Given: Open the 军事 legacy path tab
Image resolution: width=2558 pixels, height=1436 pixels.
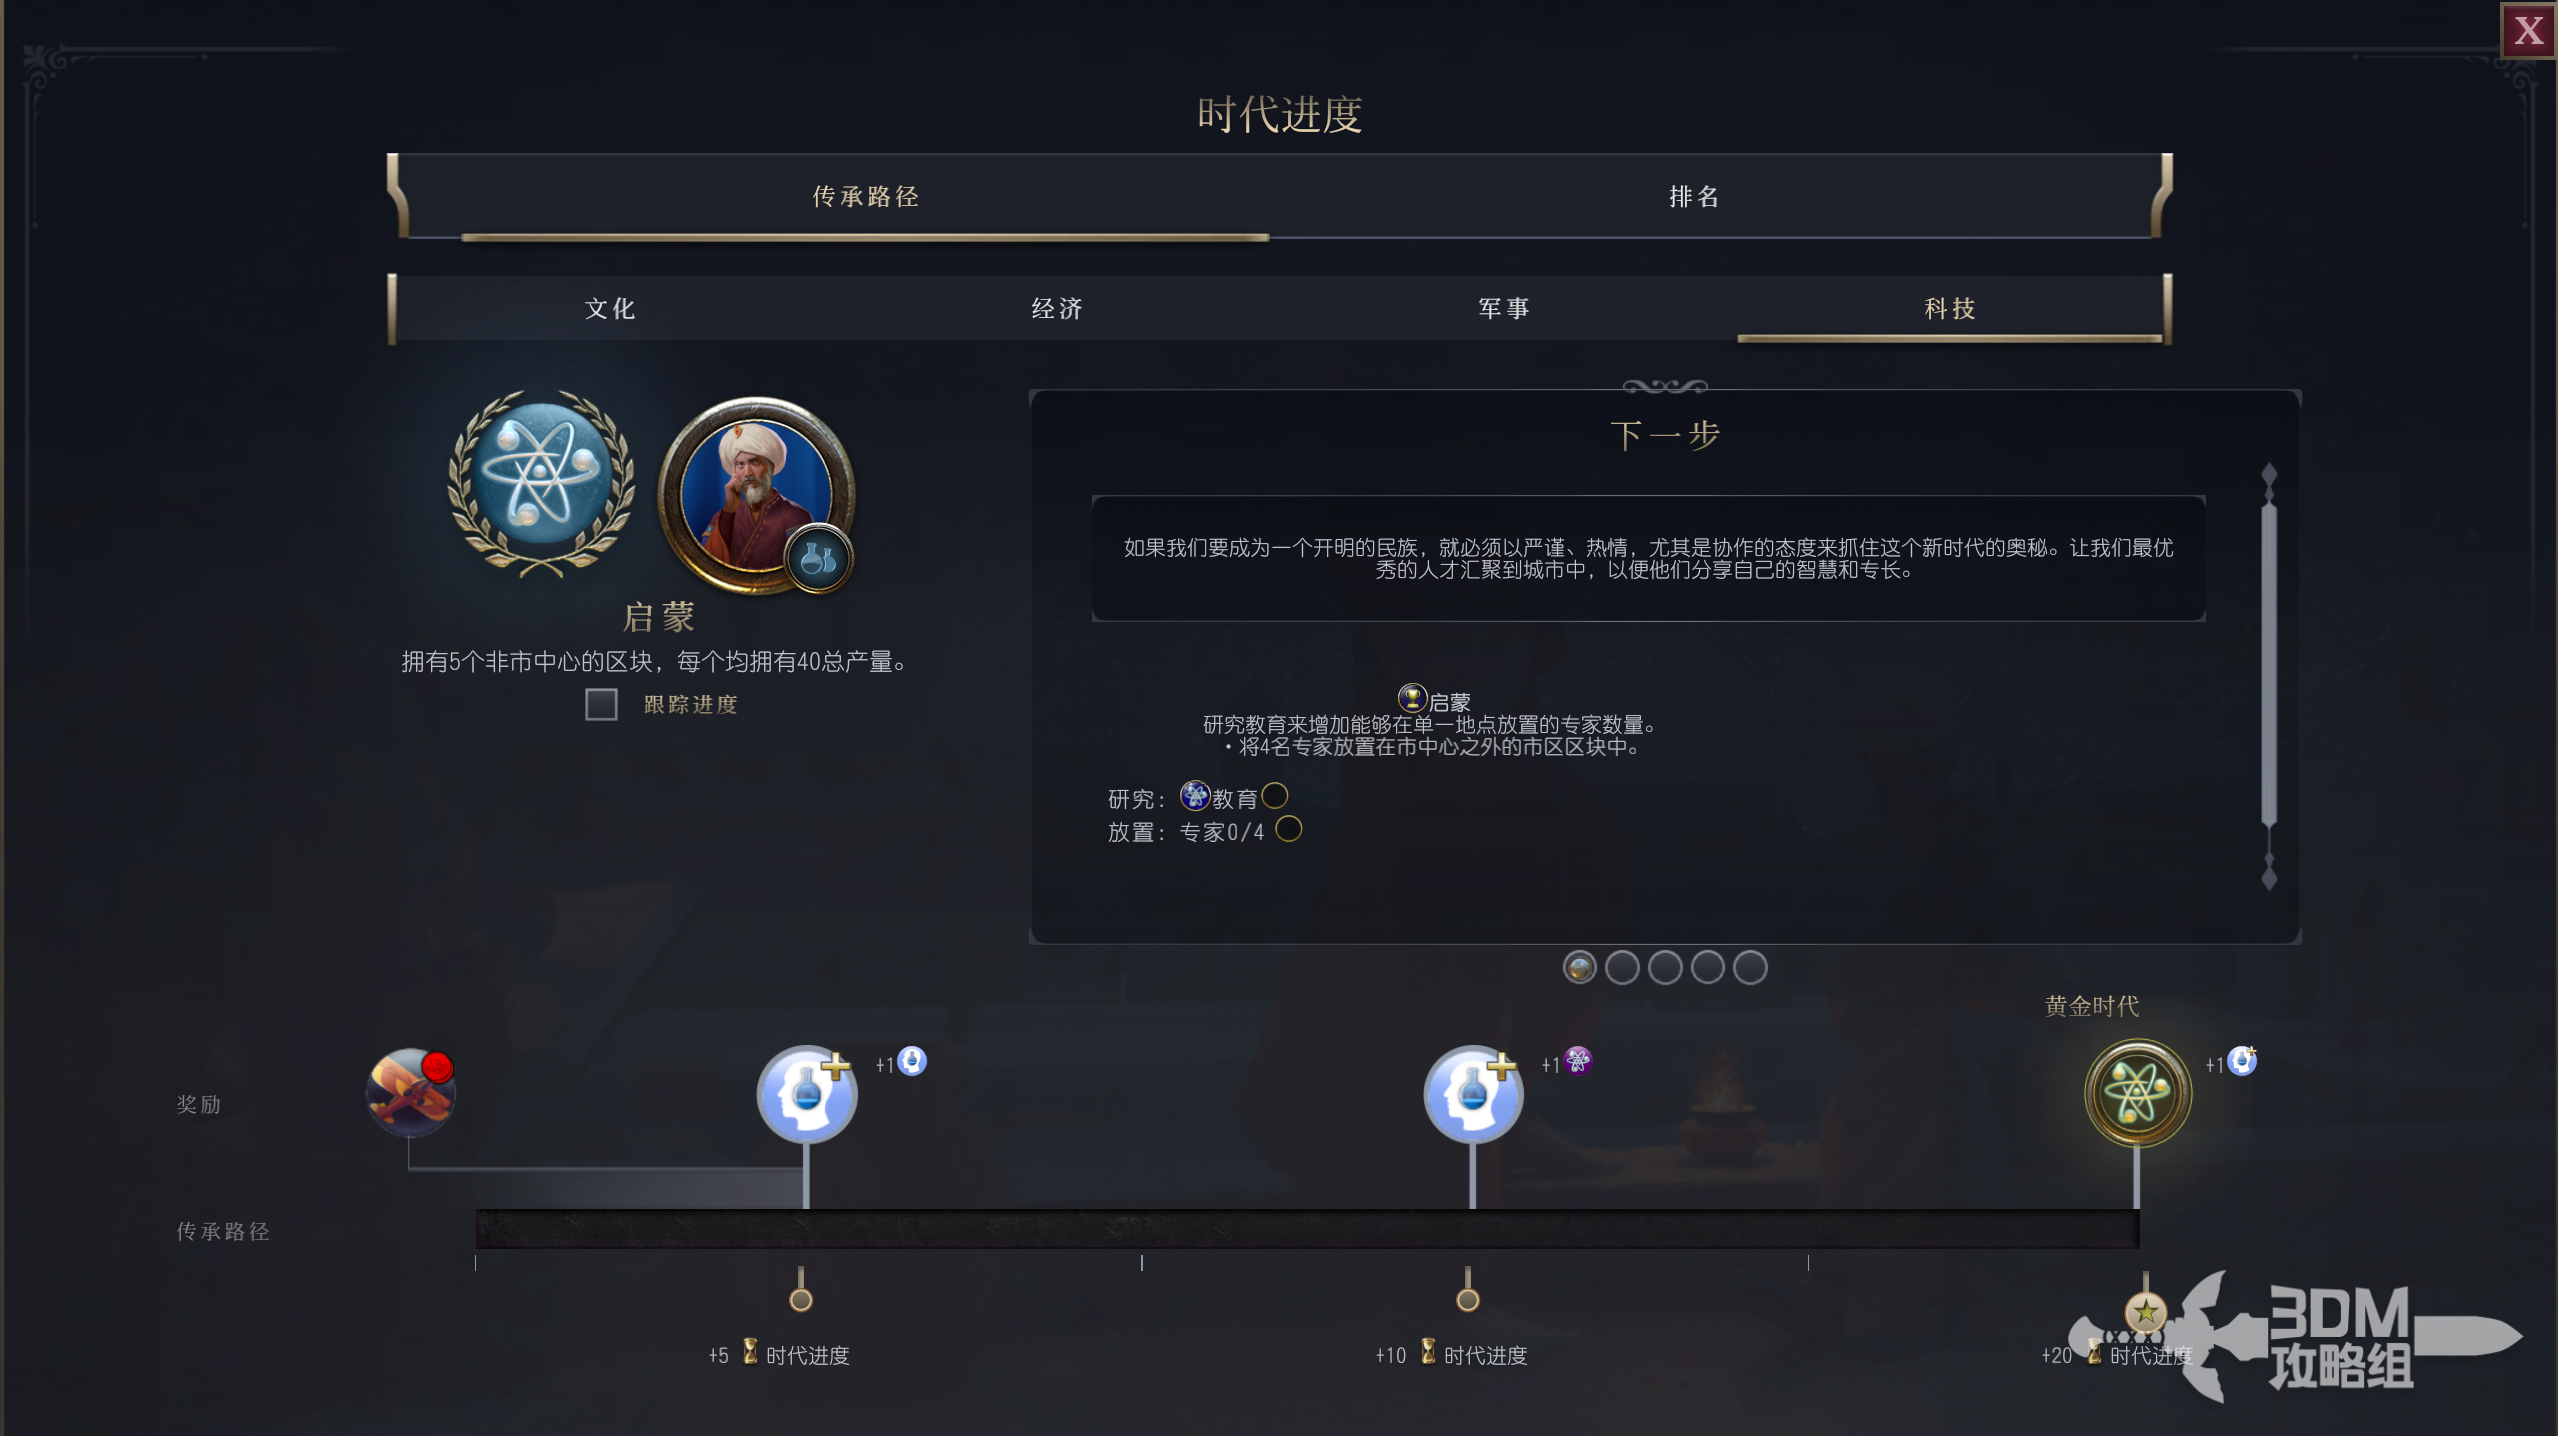Looking at the screenshot, I should point(1504,309).
